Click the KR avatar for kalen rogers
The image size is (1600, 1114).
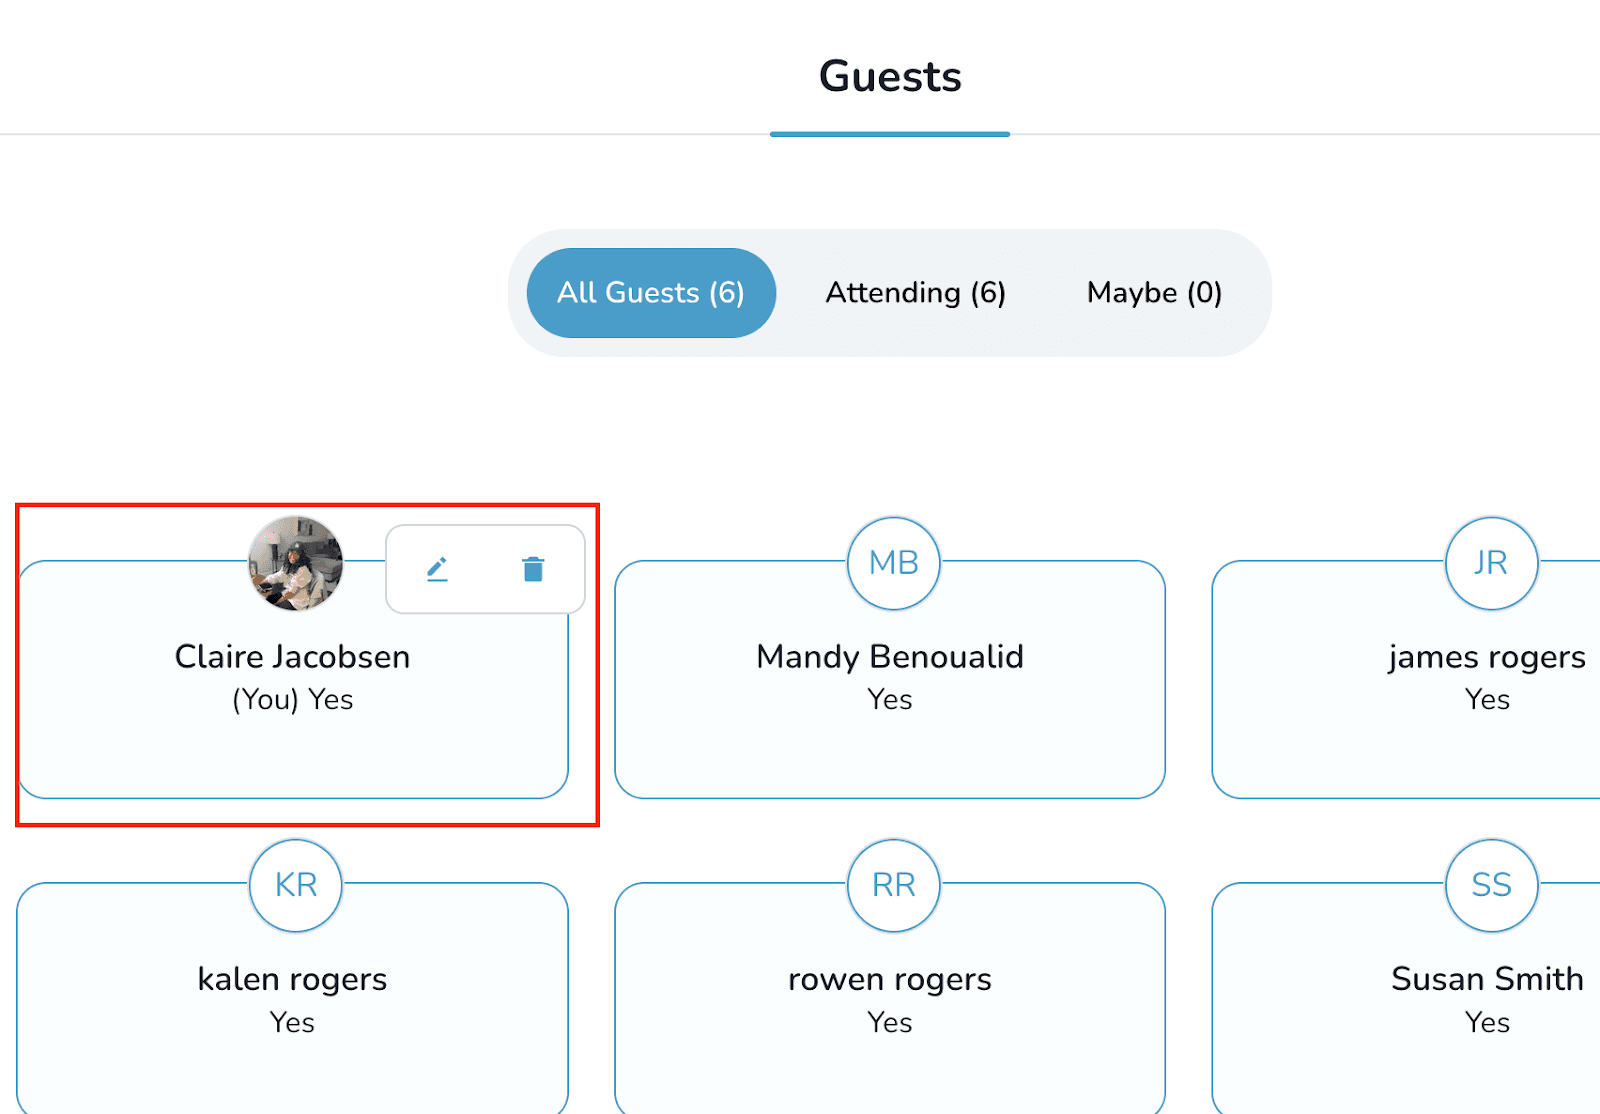point(293,885)
